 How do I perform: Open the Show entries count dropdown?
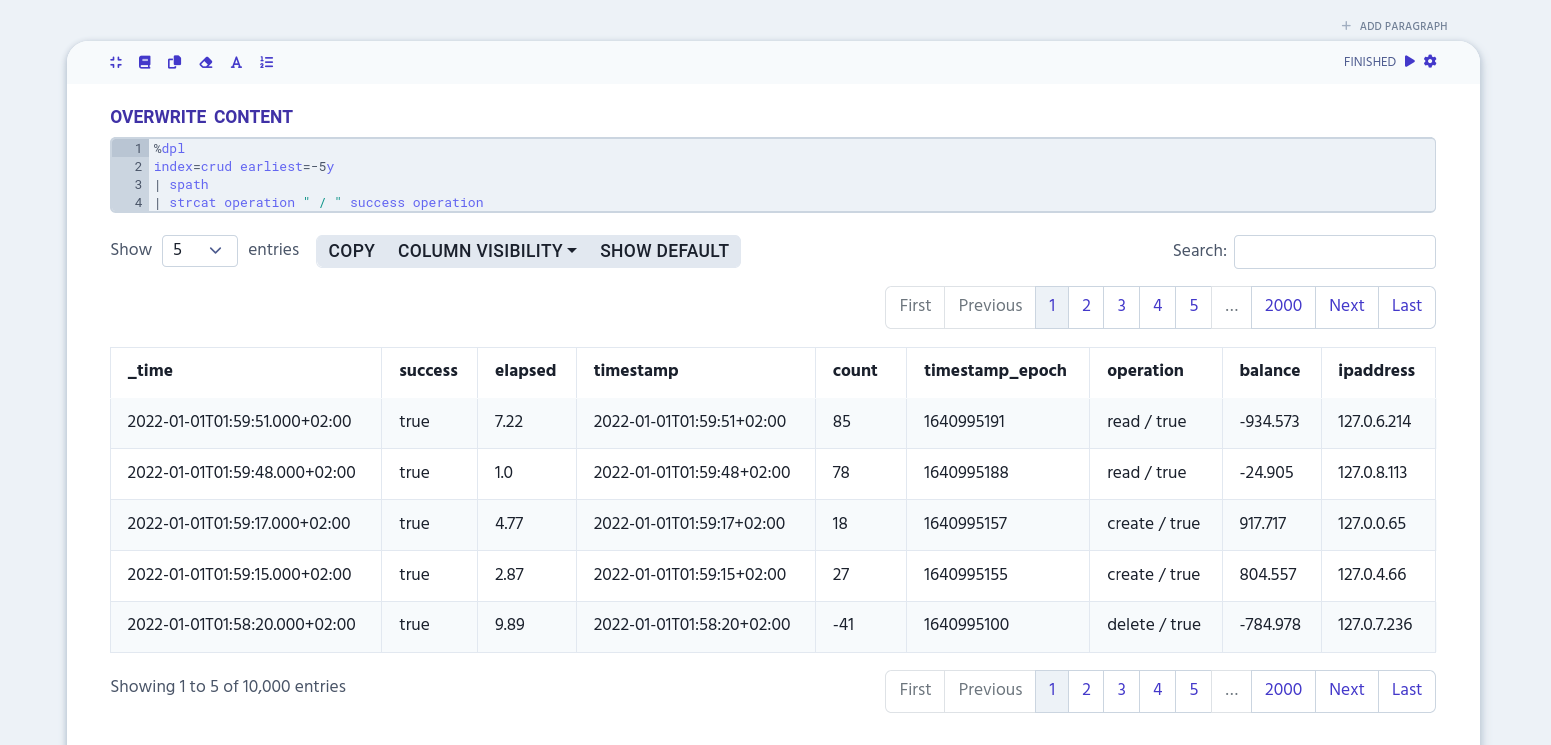pyautogui.click(x=200, y=250)
